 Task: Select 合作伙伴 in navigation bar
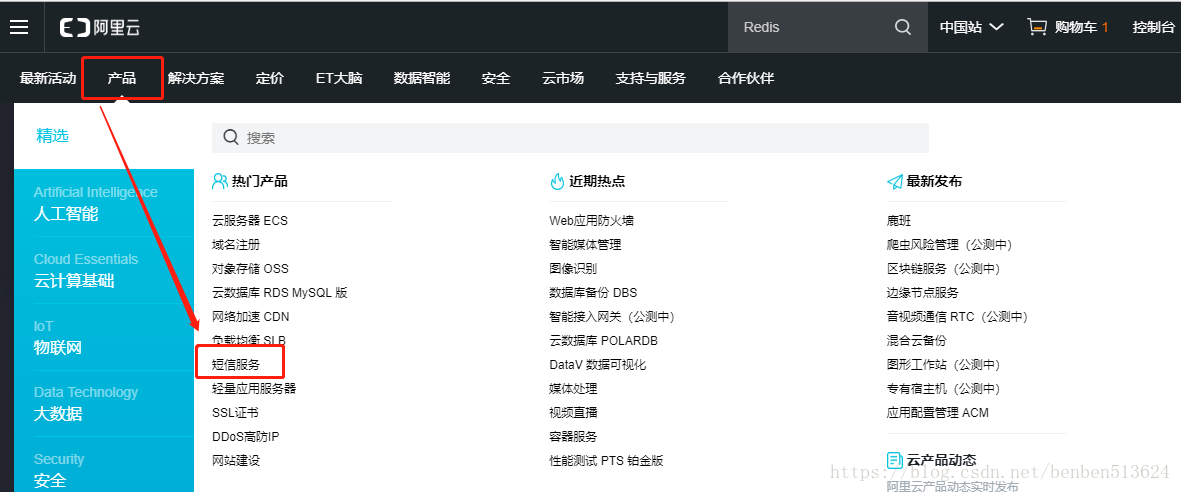[x=746, y=78]
